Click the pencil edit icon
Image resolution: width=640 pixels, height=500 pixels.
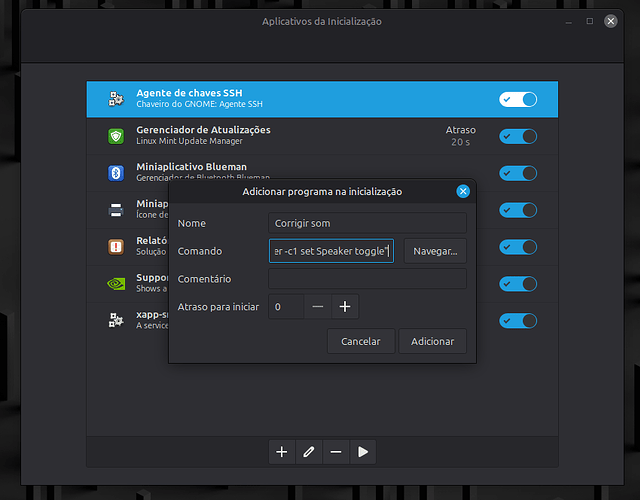point(309,452)
